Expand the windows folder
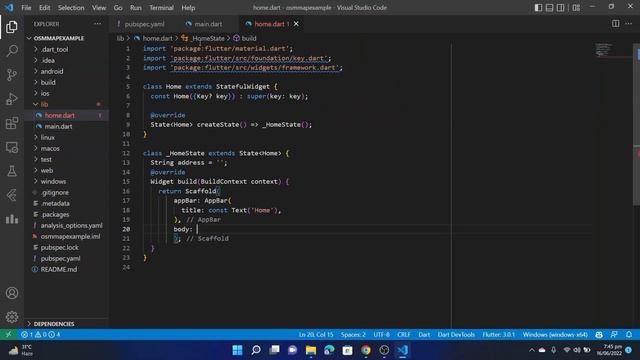 [x=53, y=182]
